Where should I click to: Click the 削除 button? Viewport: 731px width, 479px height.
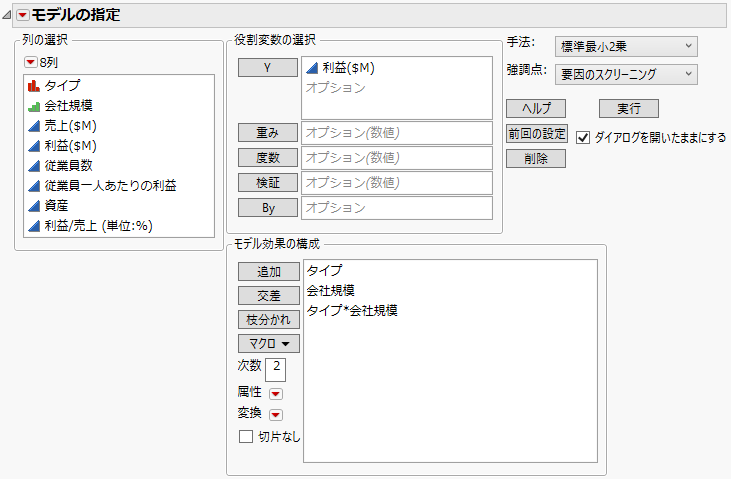click(536, 159)
